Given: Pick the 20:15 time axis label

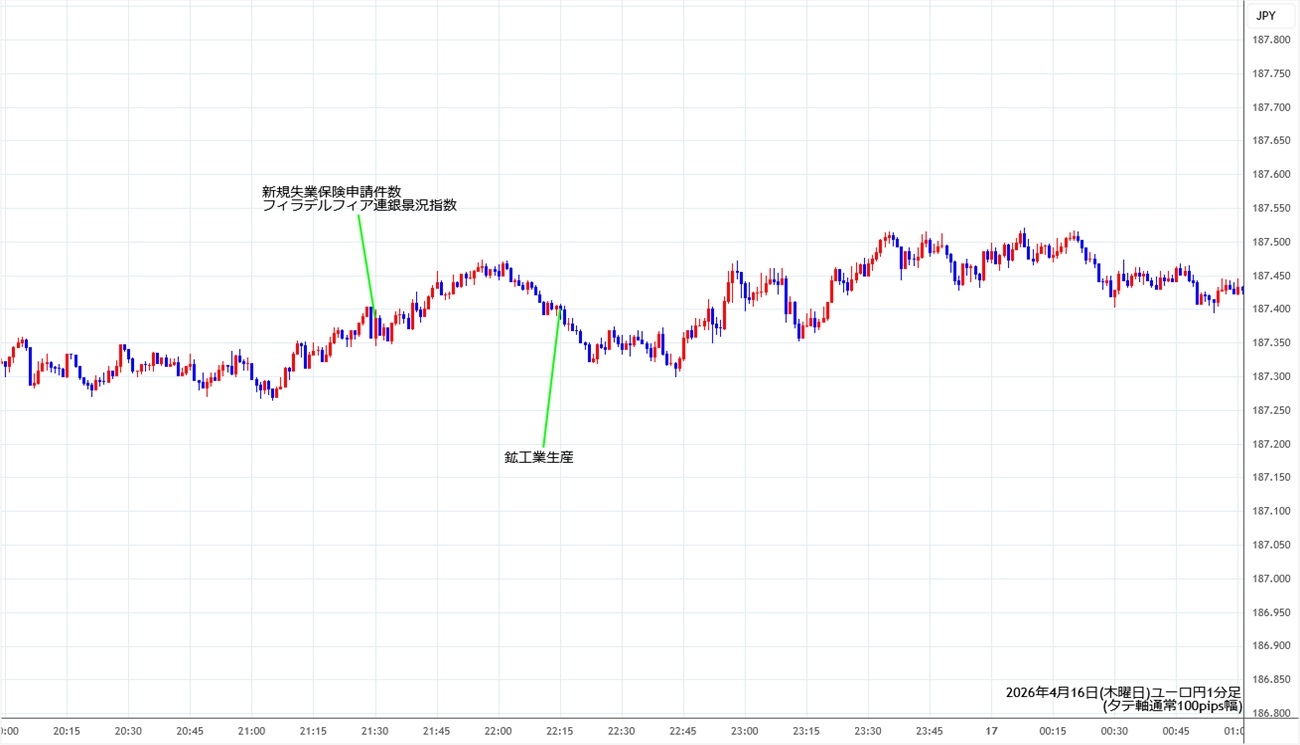Looking at the screenshot, I should (x=67, y=731).
